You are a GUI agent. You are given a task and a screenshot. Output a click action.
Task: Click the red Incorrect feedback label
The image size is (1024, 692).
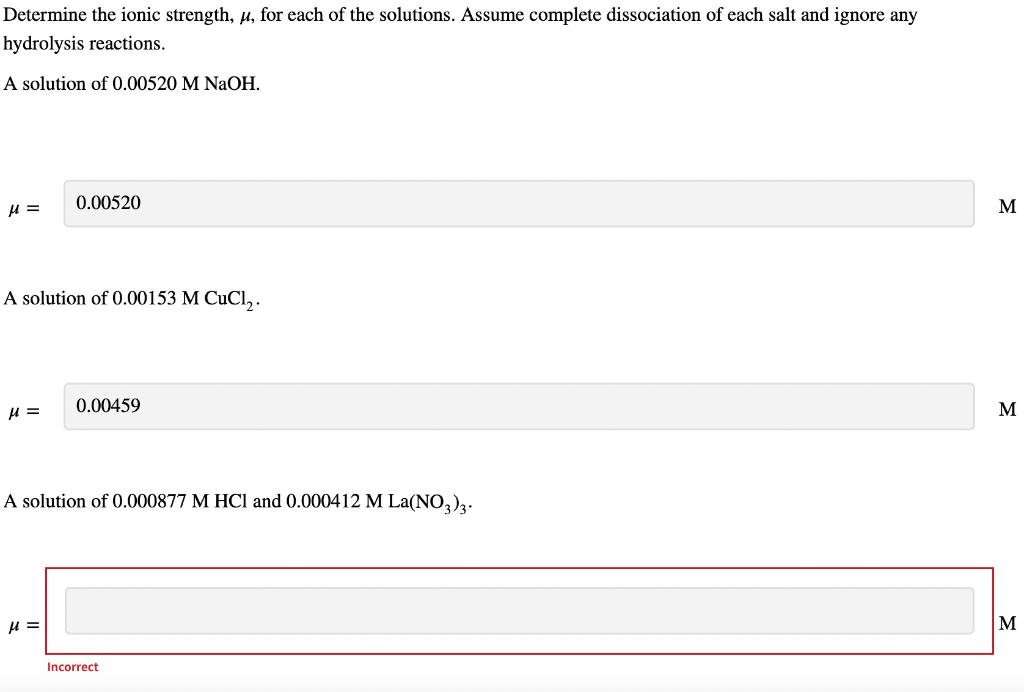[x=71, y=666]
